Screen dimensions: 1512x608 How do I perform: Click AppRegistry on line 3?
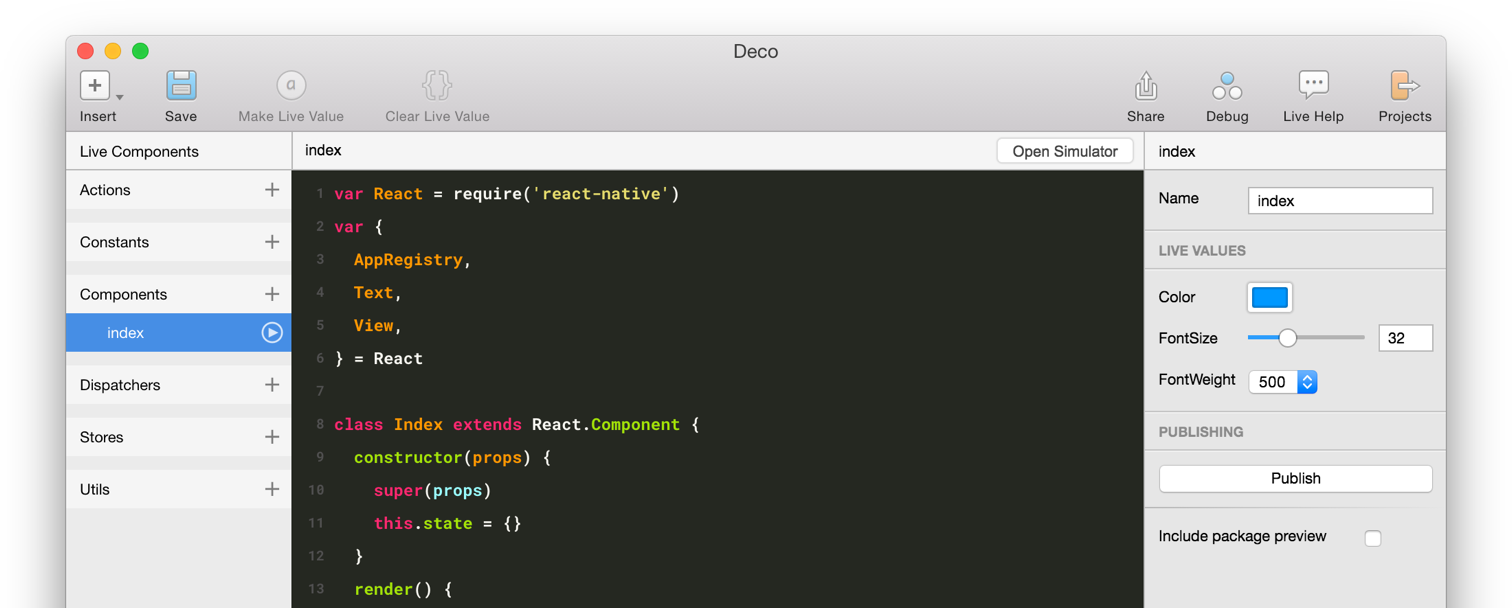coord(408,260)
